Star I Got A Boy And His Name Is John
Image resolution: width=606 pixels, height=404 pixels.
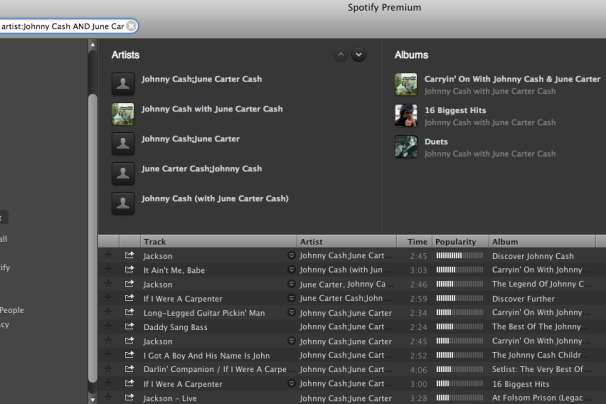pyautogui.click(x=109, y=355)
